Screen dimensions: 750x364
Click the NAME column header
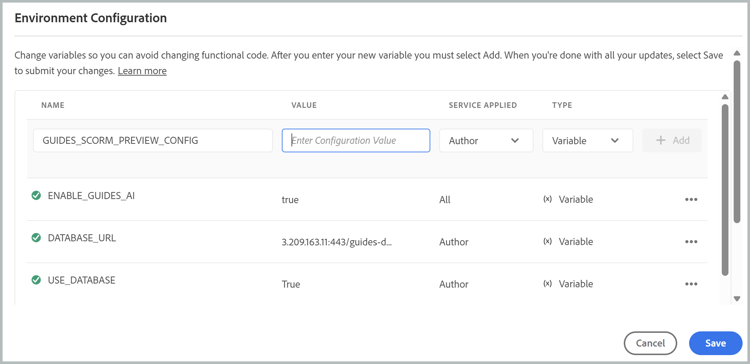[x=53, y=105]
